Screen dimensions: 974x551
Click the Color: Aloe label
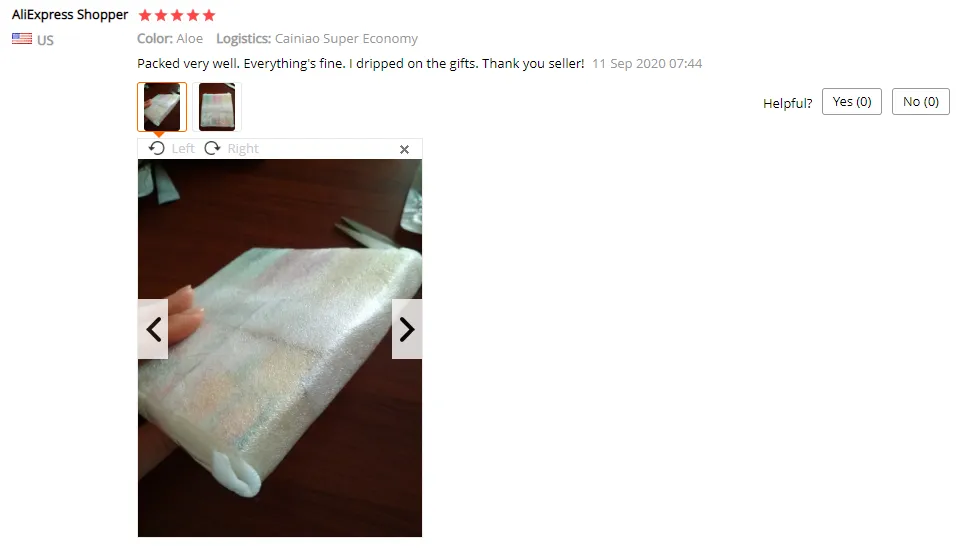click(170, 39)
